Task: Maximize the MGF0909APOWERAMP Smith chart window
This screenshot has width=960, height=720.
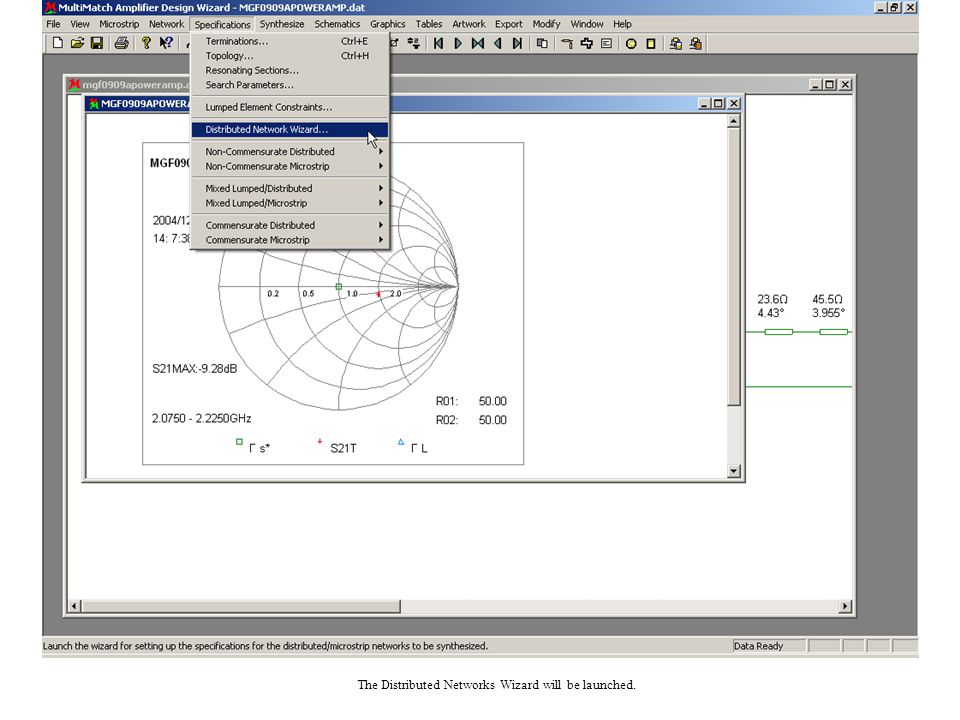Action: click(x=718, y=103)
